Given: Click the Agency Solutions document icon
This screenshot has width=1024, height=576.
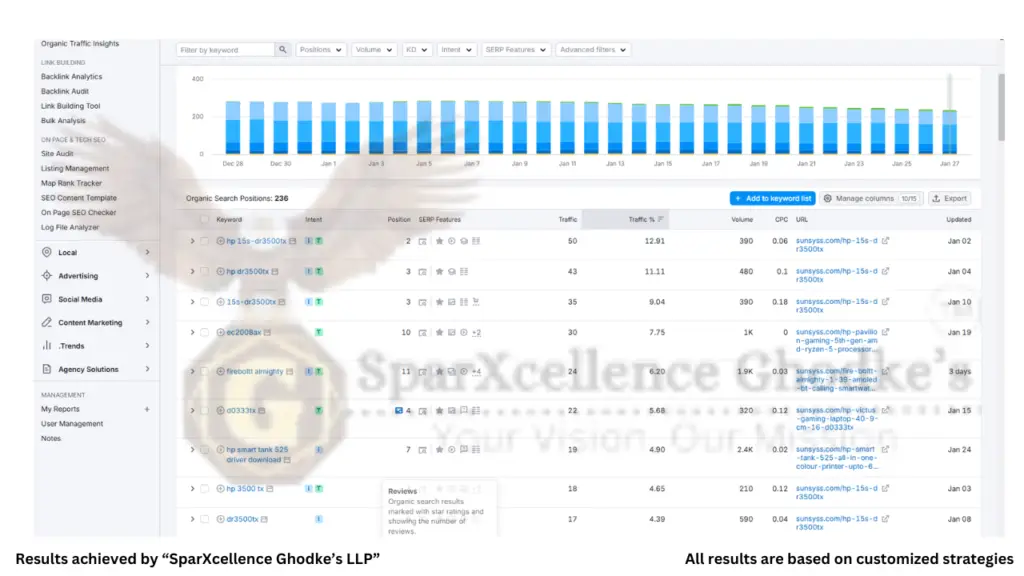Looking at the screenshot, I should click(x=47, y=369).
